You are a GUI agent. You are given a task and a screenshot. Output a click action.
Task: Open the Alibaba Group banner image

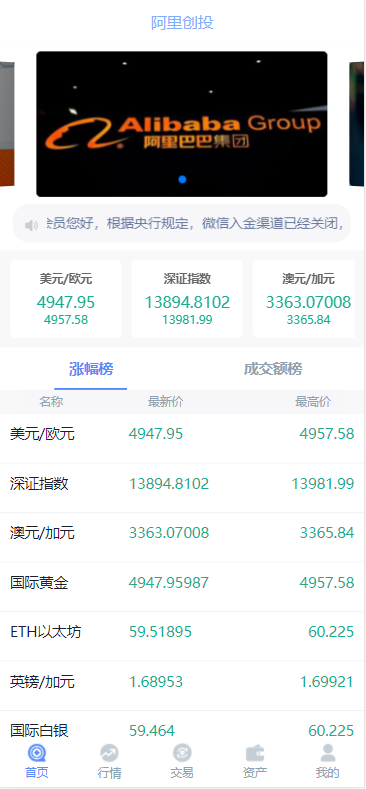point(182,124)
